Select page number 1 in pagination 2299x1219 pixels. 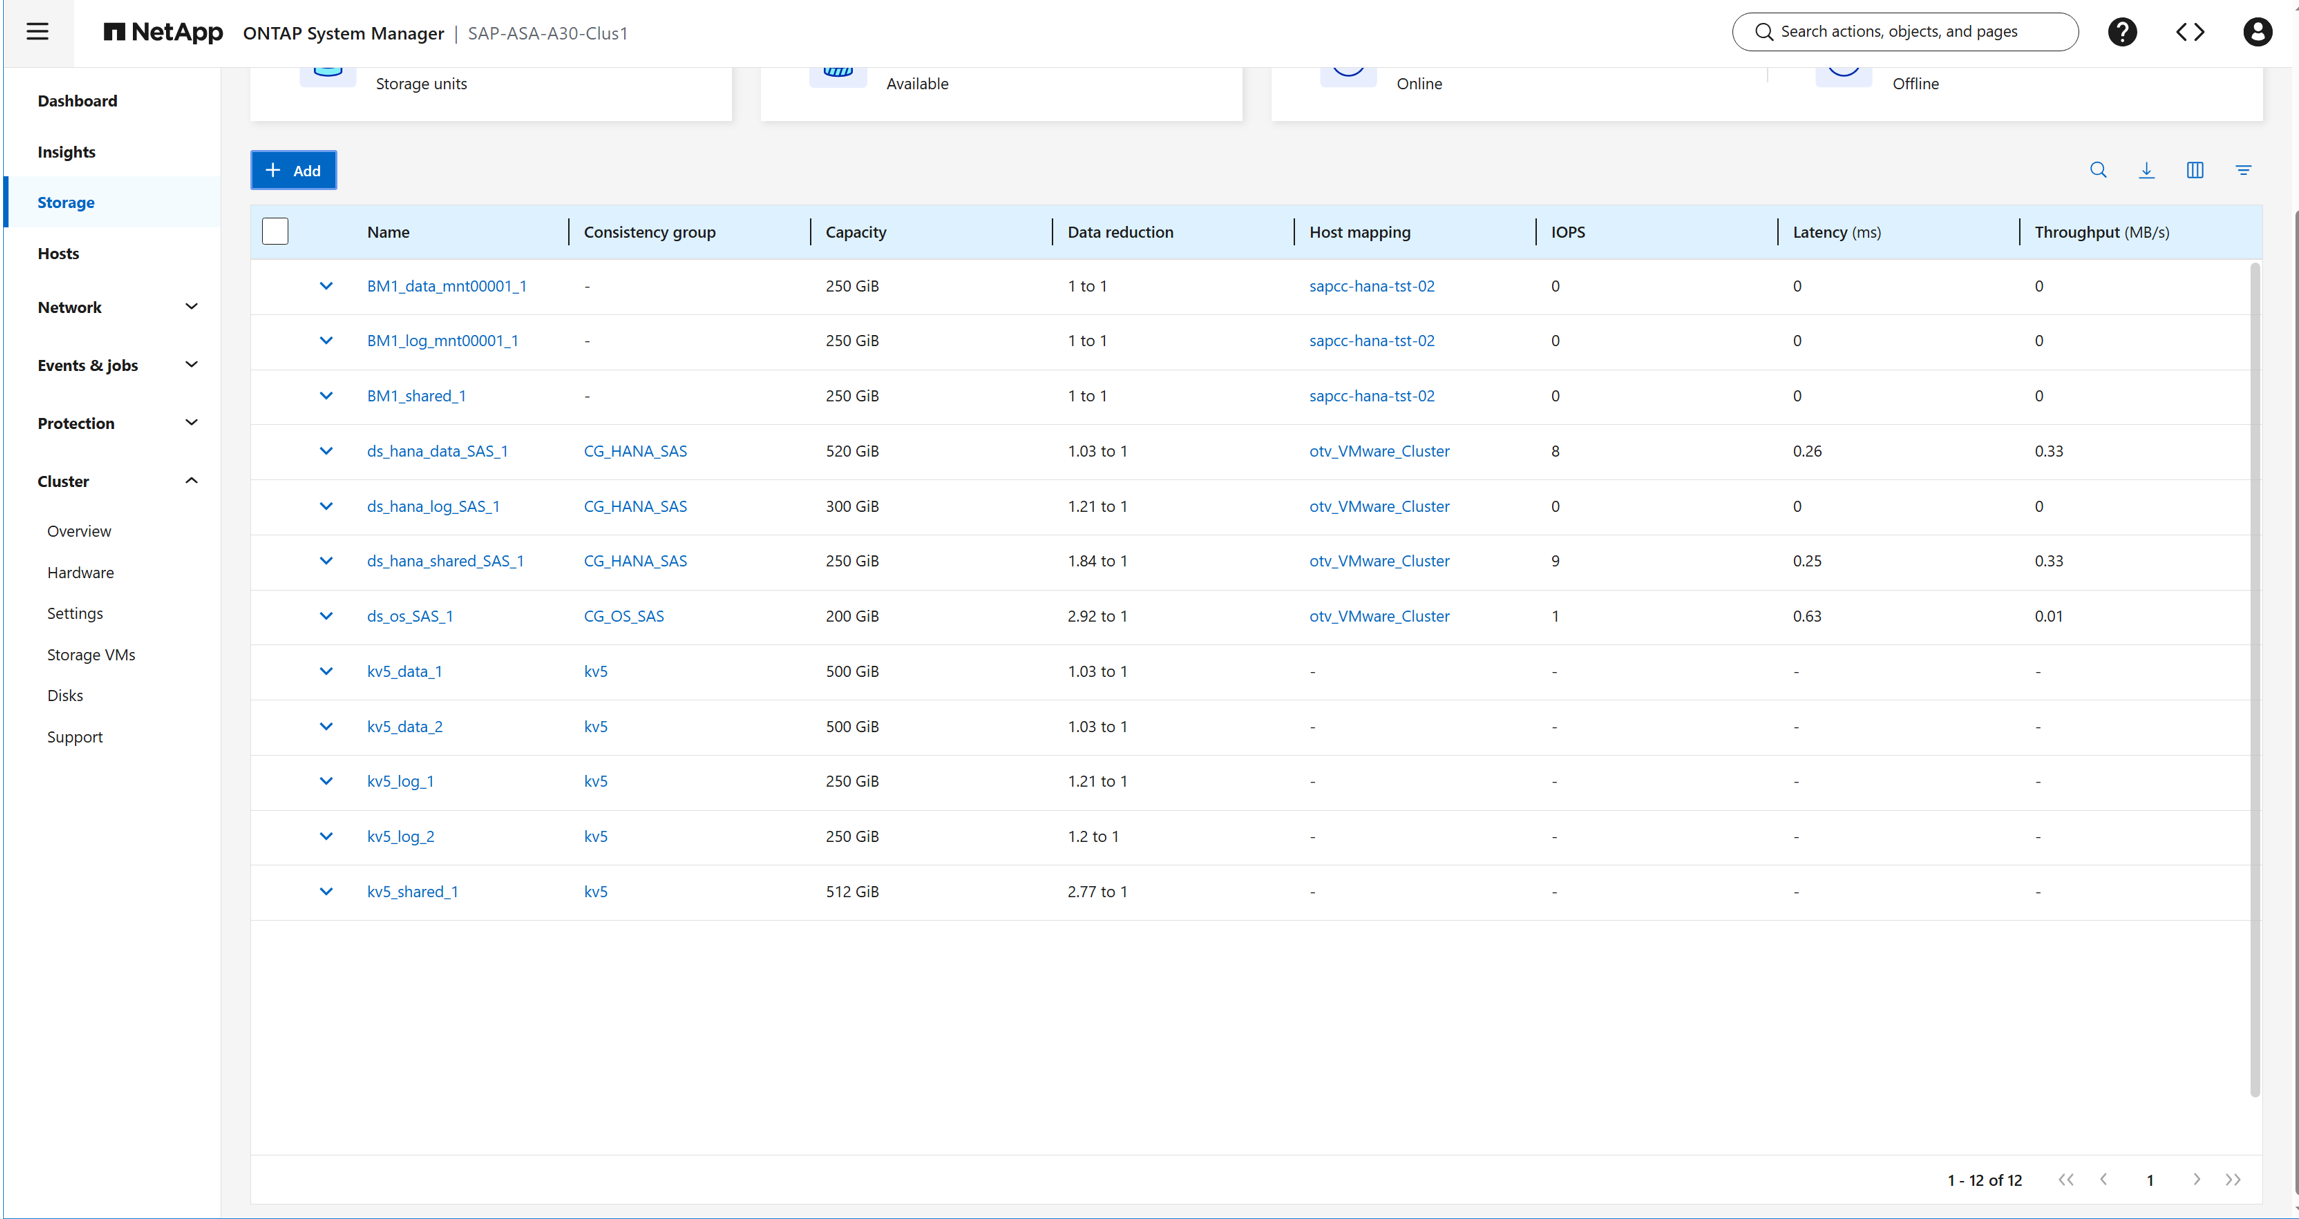click(x=2150, y=1180)
